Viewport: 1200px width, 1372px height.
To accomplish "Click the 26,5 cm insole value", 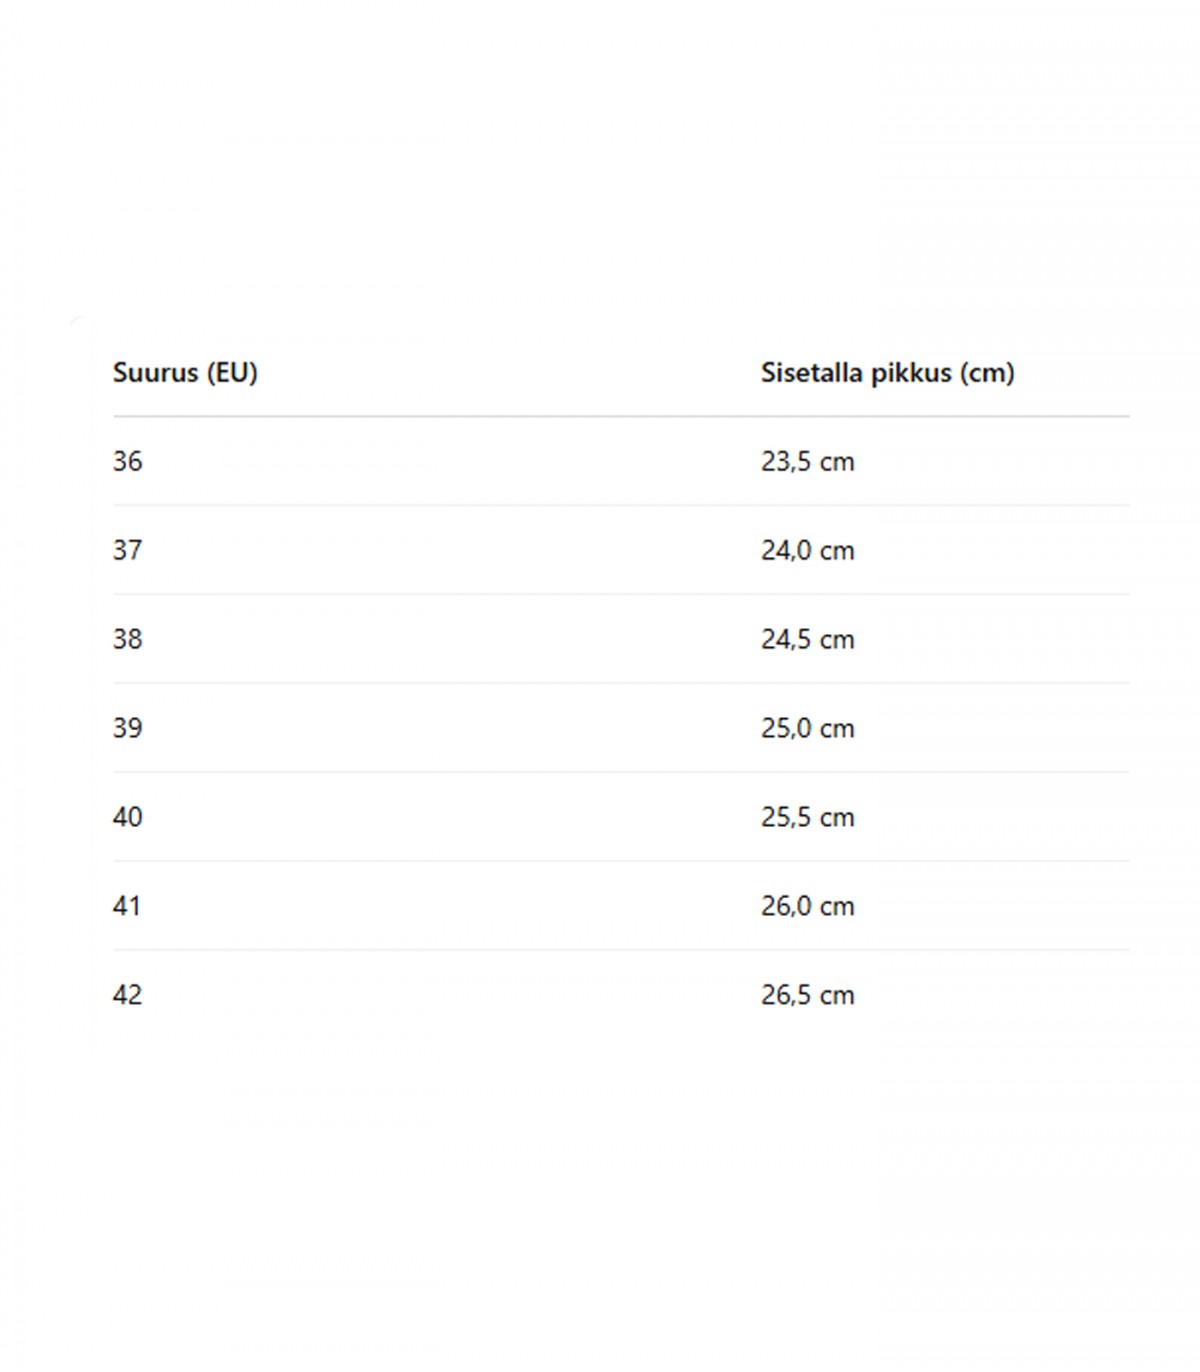I will click(x=807, y=996).
